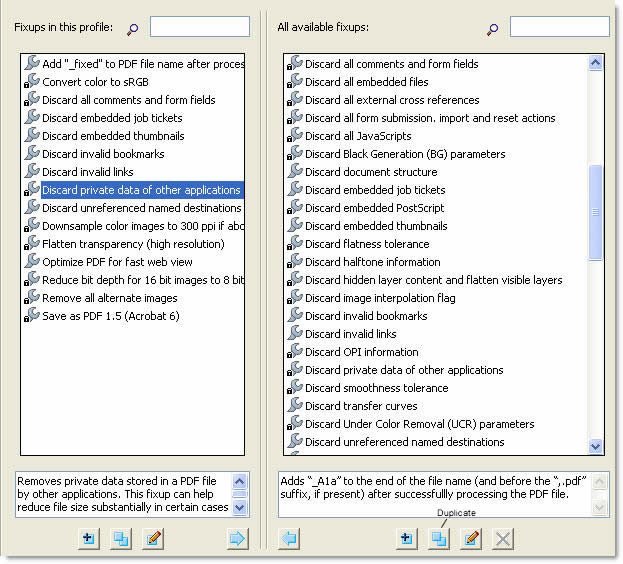The height and width of the screenshot is (564, 623).
Task: Click the new fixup icon under the profile list
Action: pos(88,538)
